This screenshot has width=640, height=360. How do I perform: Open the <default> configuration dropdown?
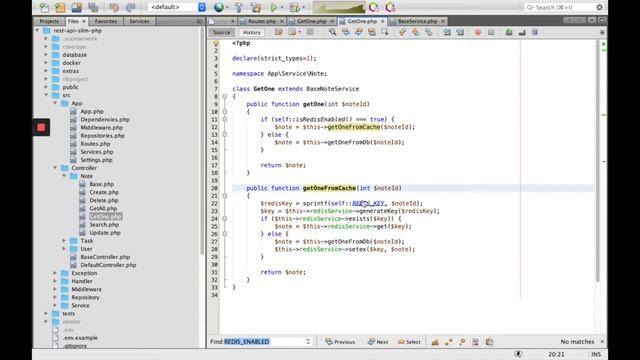[178, 7]
